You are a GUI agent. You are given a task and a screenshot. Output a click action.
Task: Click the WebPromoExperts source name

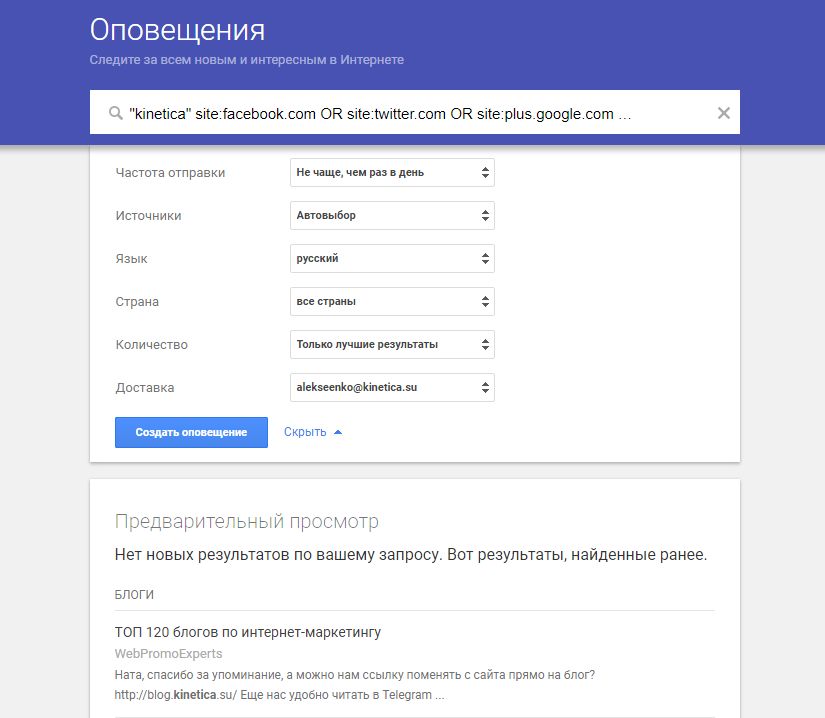coord(168,653)
